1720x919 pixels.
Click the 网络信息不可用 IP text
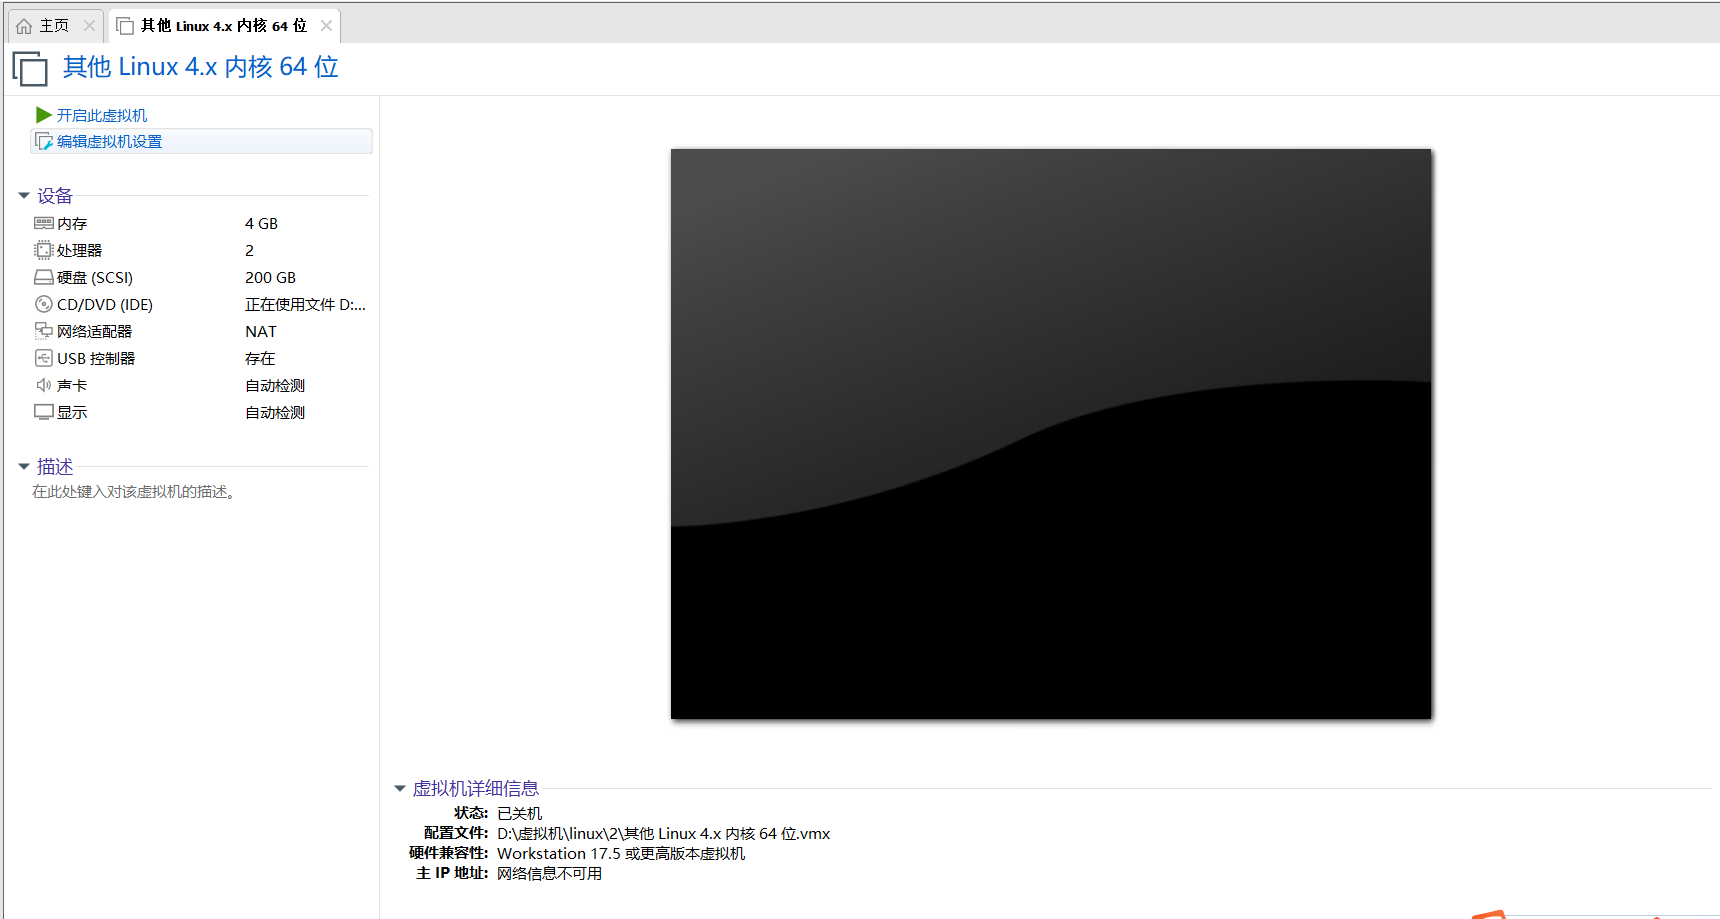pyautogui.click(x=549, y=874)
